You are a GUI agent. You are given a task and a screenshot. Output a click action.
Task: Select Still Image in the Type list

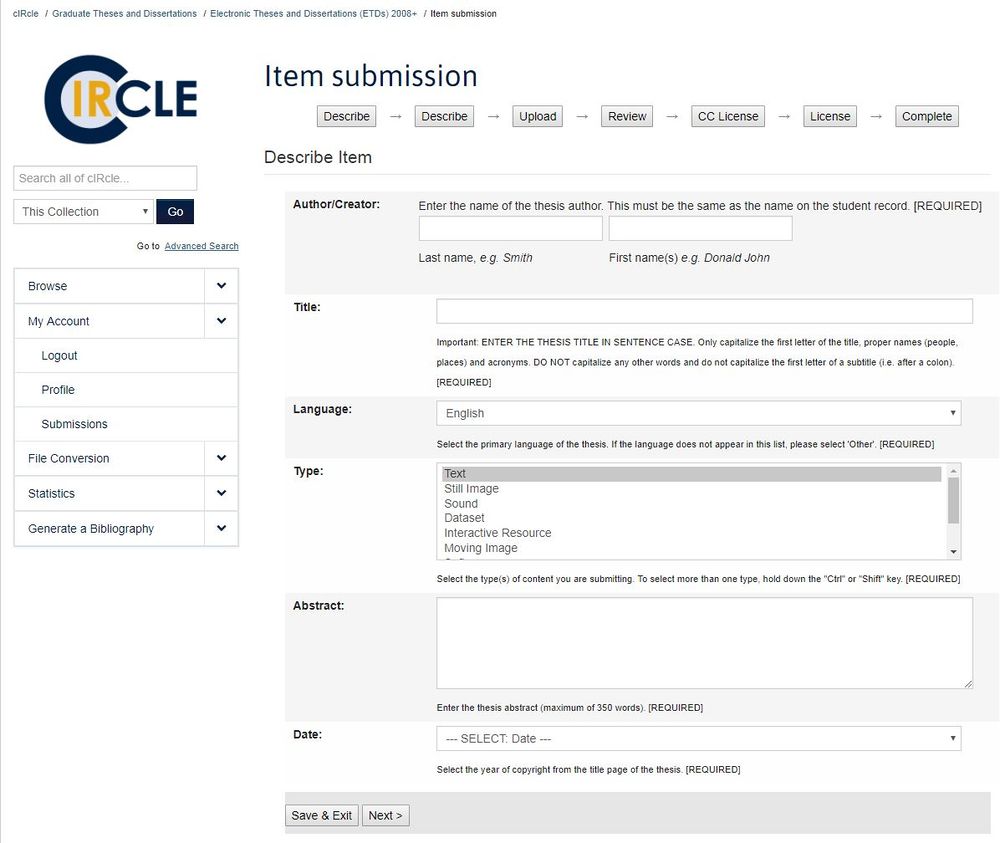[471, 489]
